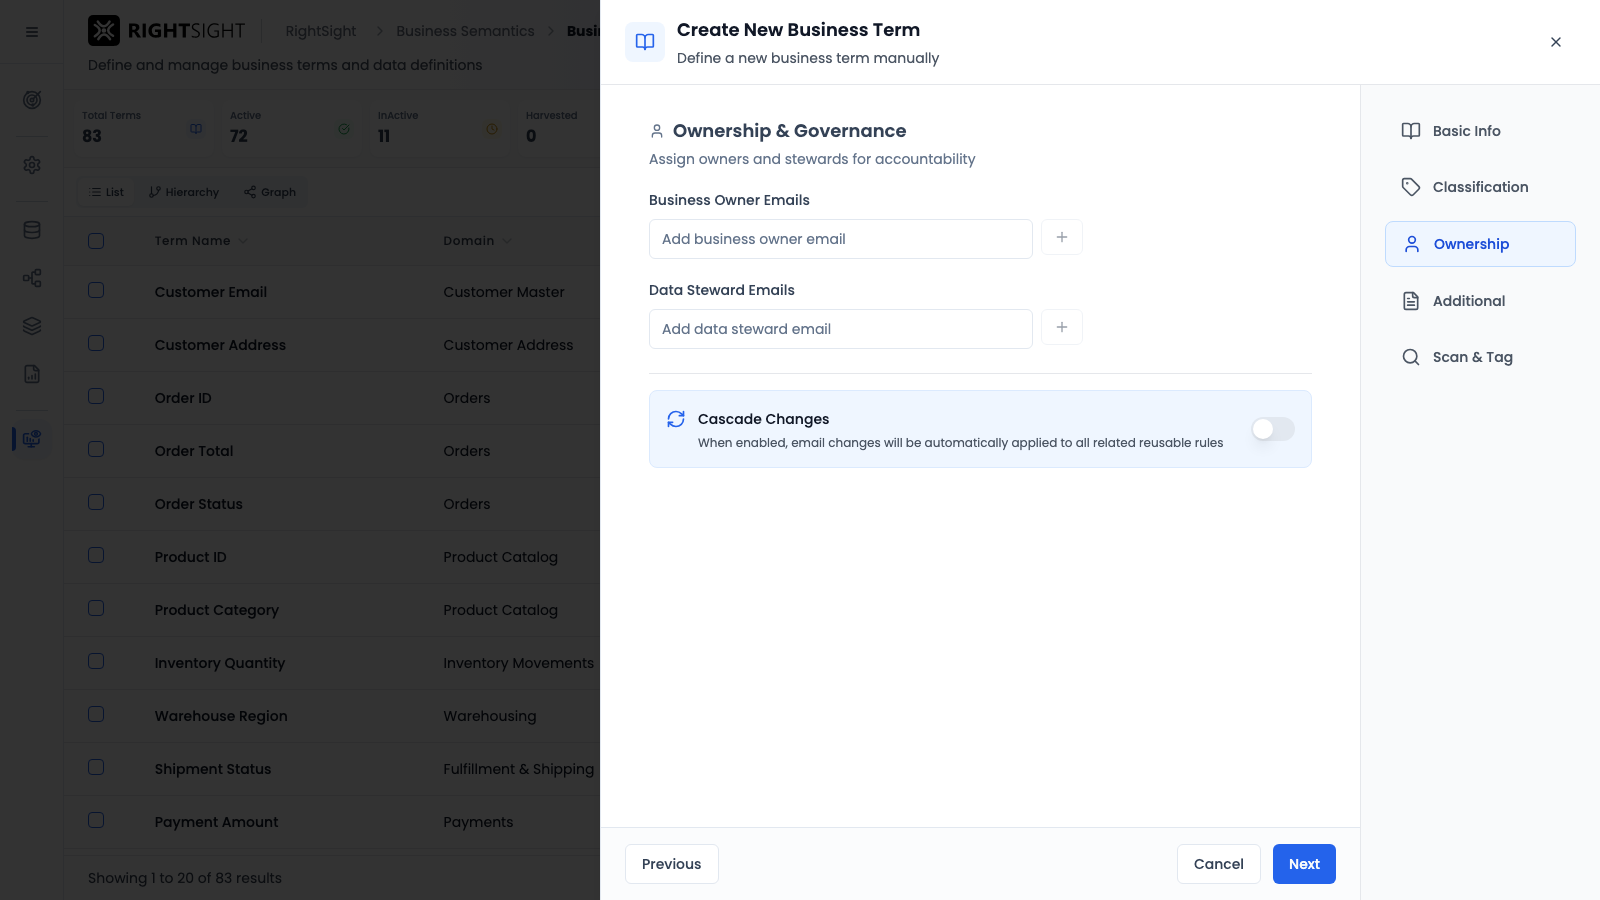Switch to Hierarchy view

(x=184, y=192)
